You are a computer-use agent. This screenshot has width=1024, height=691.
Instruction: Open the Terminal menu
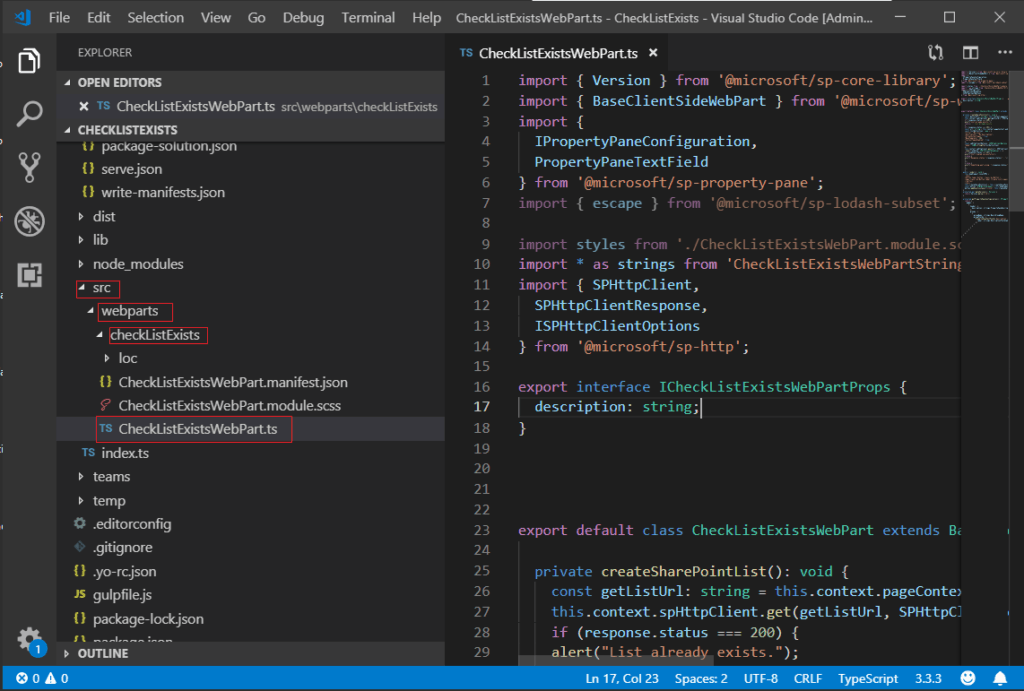(368, 18)
